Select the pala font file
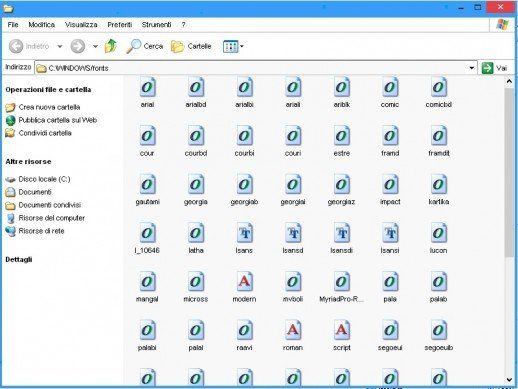This screenshot has width=518, height=389. [x=390, y=287]
